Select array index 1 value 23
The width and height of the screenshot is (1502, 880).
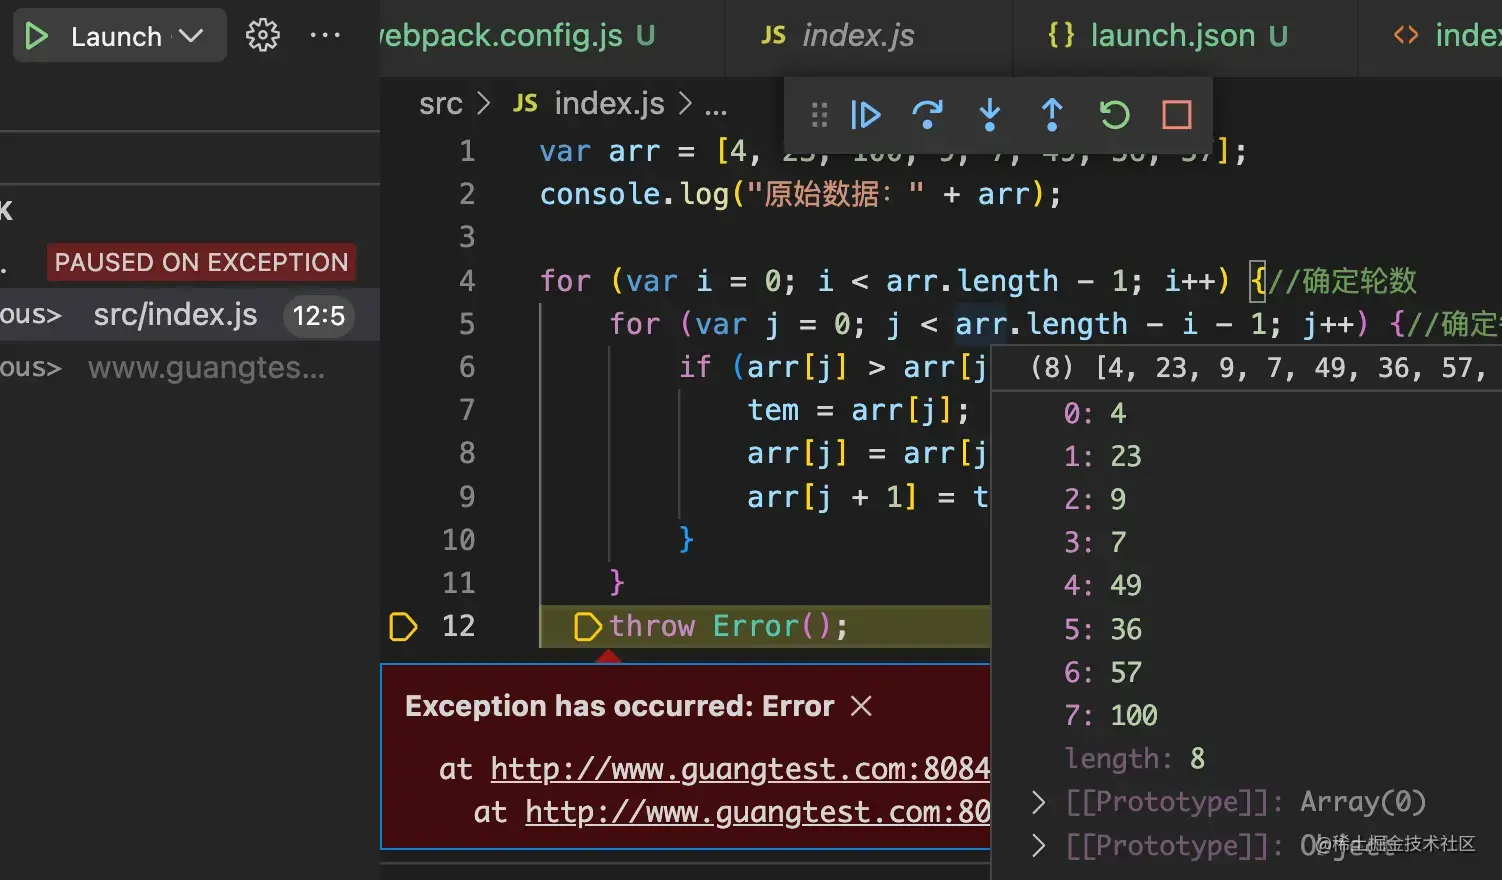[x=1102, y=456]
